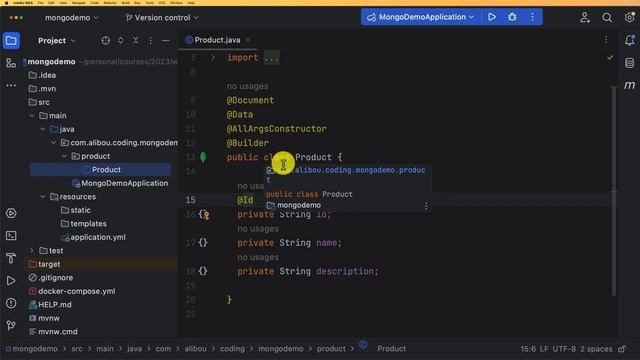Image resolution: width=640 pixels, height=360 pixels.
Task: Open the Notifications bell
Action: pos(629,40)
